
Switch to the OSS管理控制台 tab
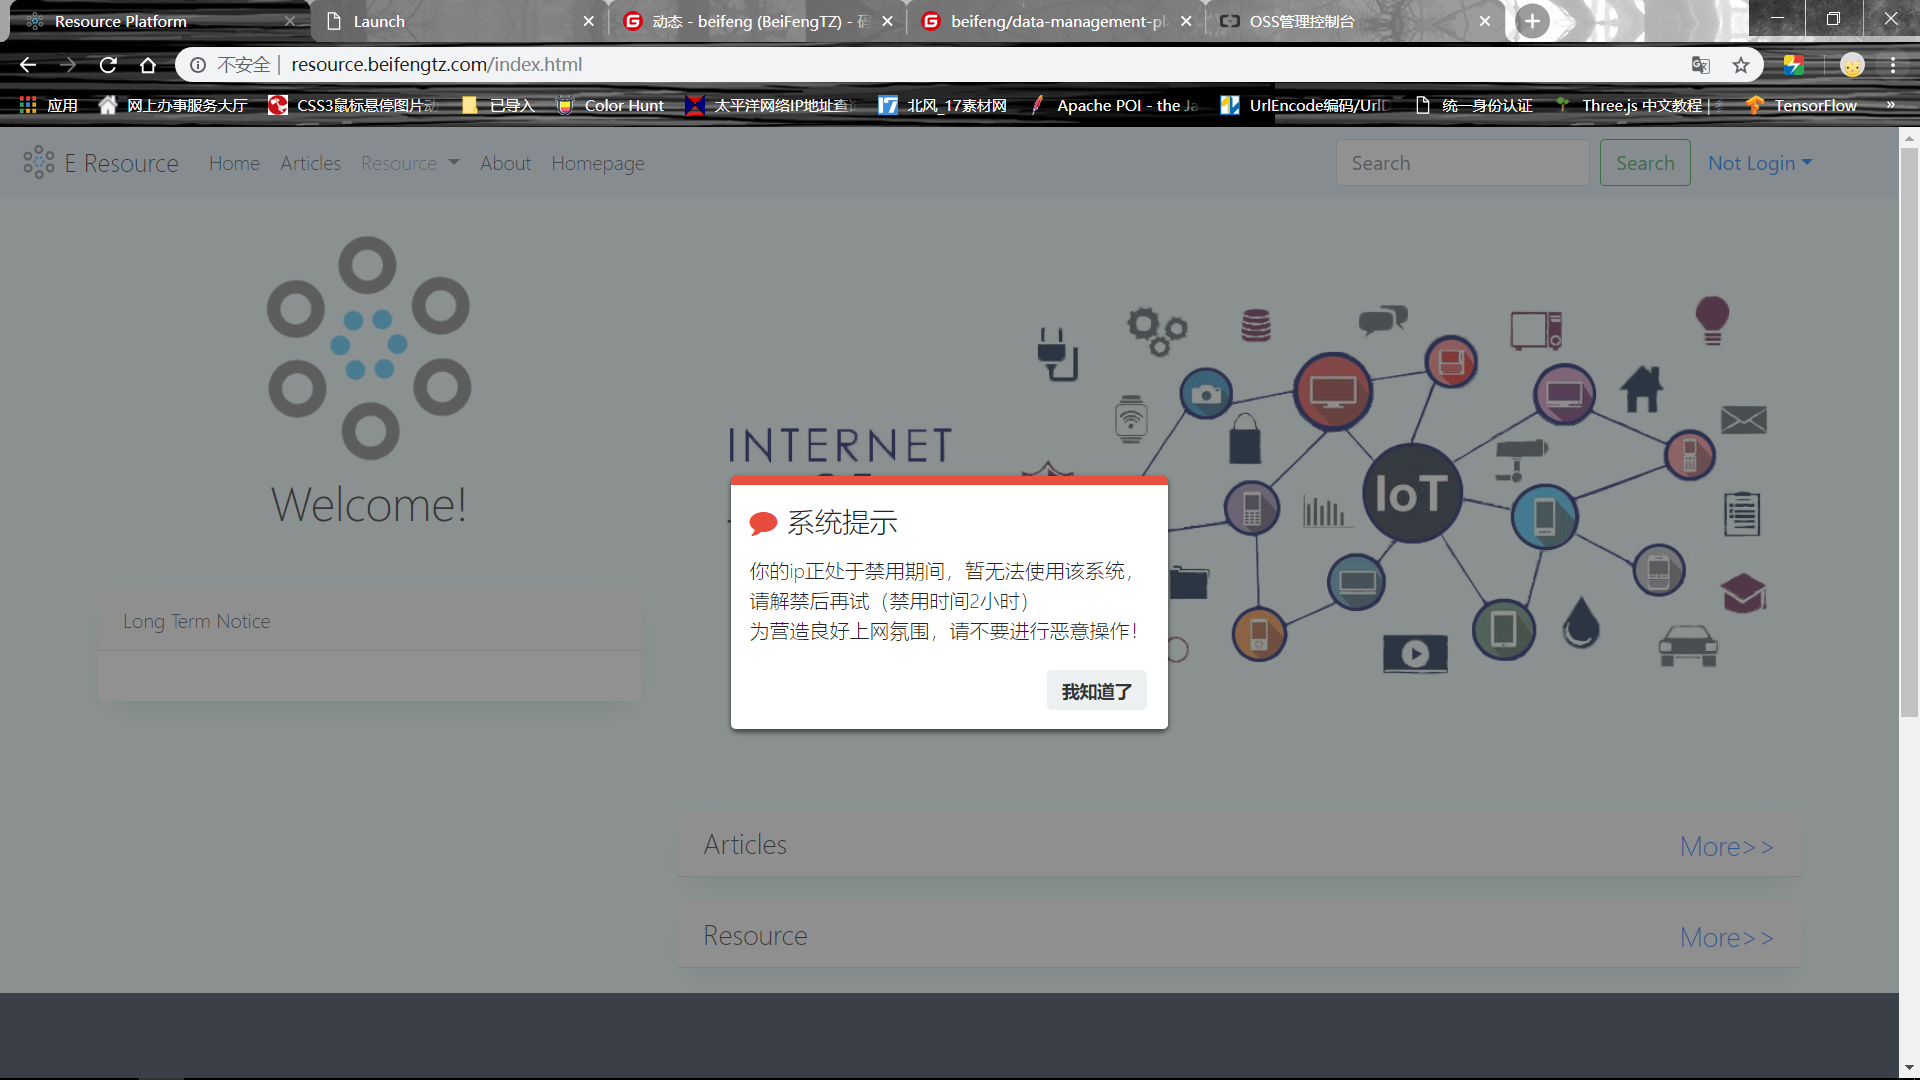[1300, 20]
